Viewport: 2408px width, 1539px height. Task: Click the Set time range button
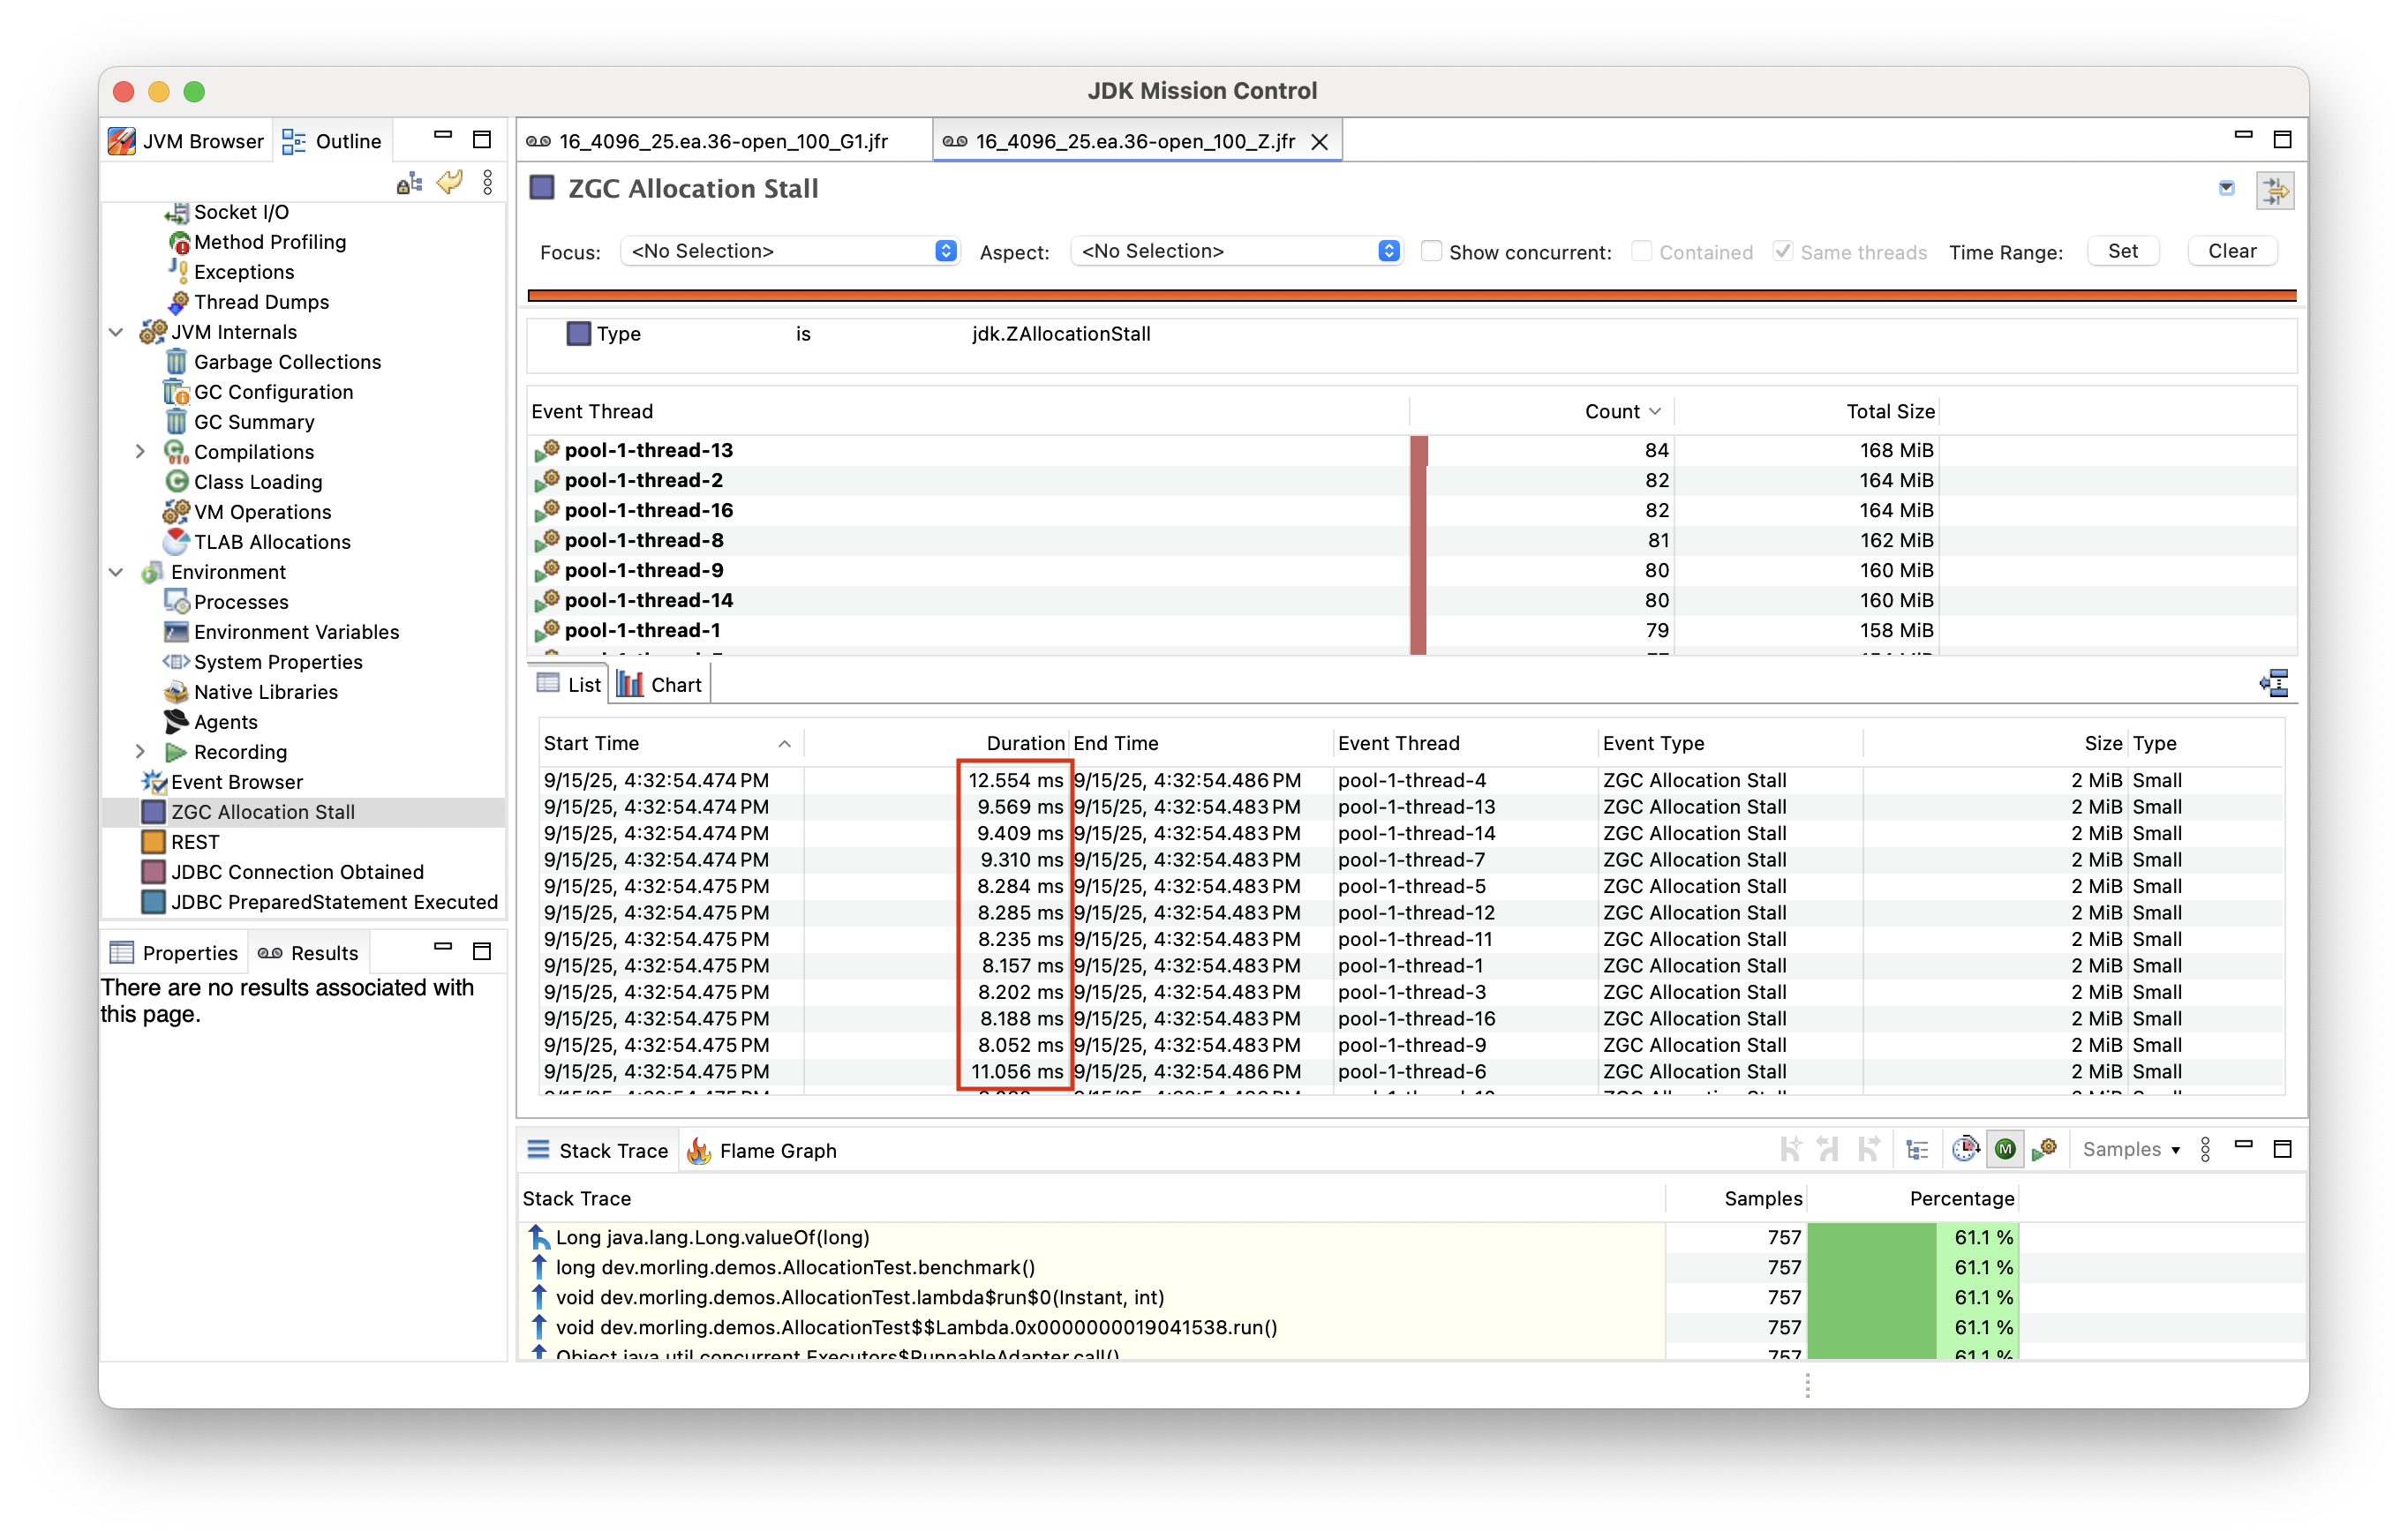(x=2122, y=251)
